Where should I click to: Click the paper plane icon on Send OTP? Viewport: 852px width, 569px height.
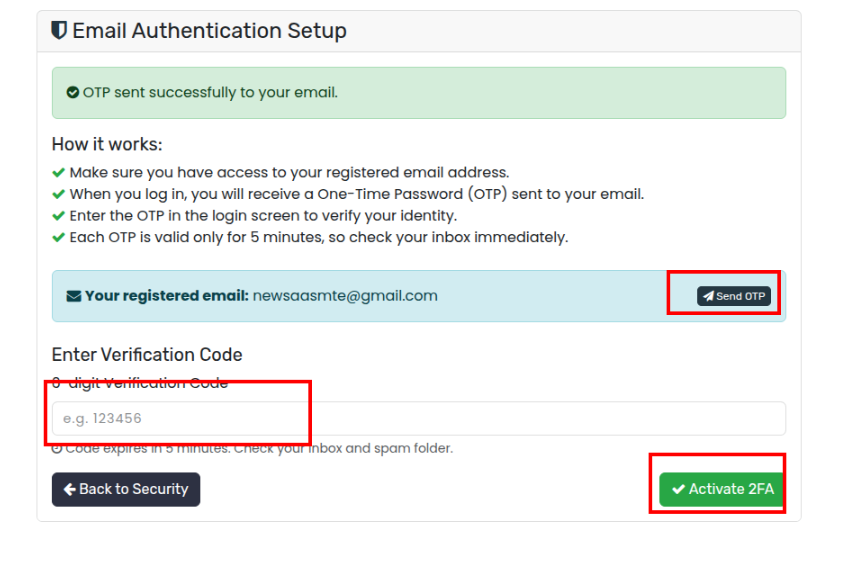708,297
